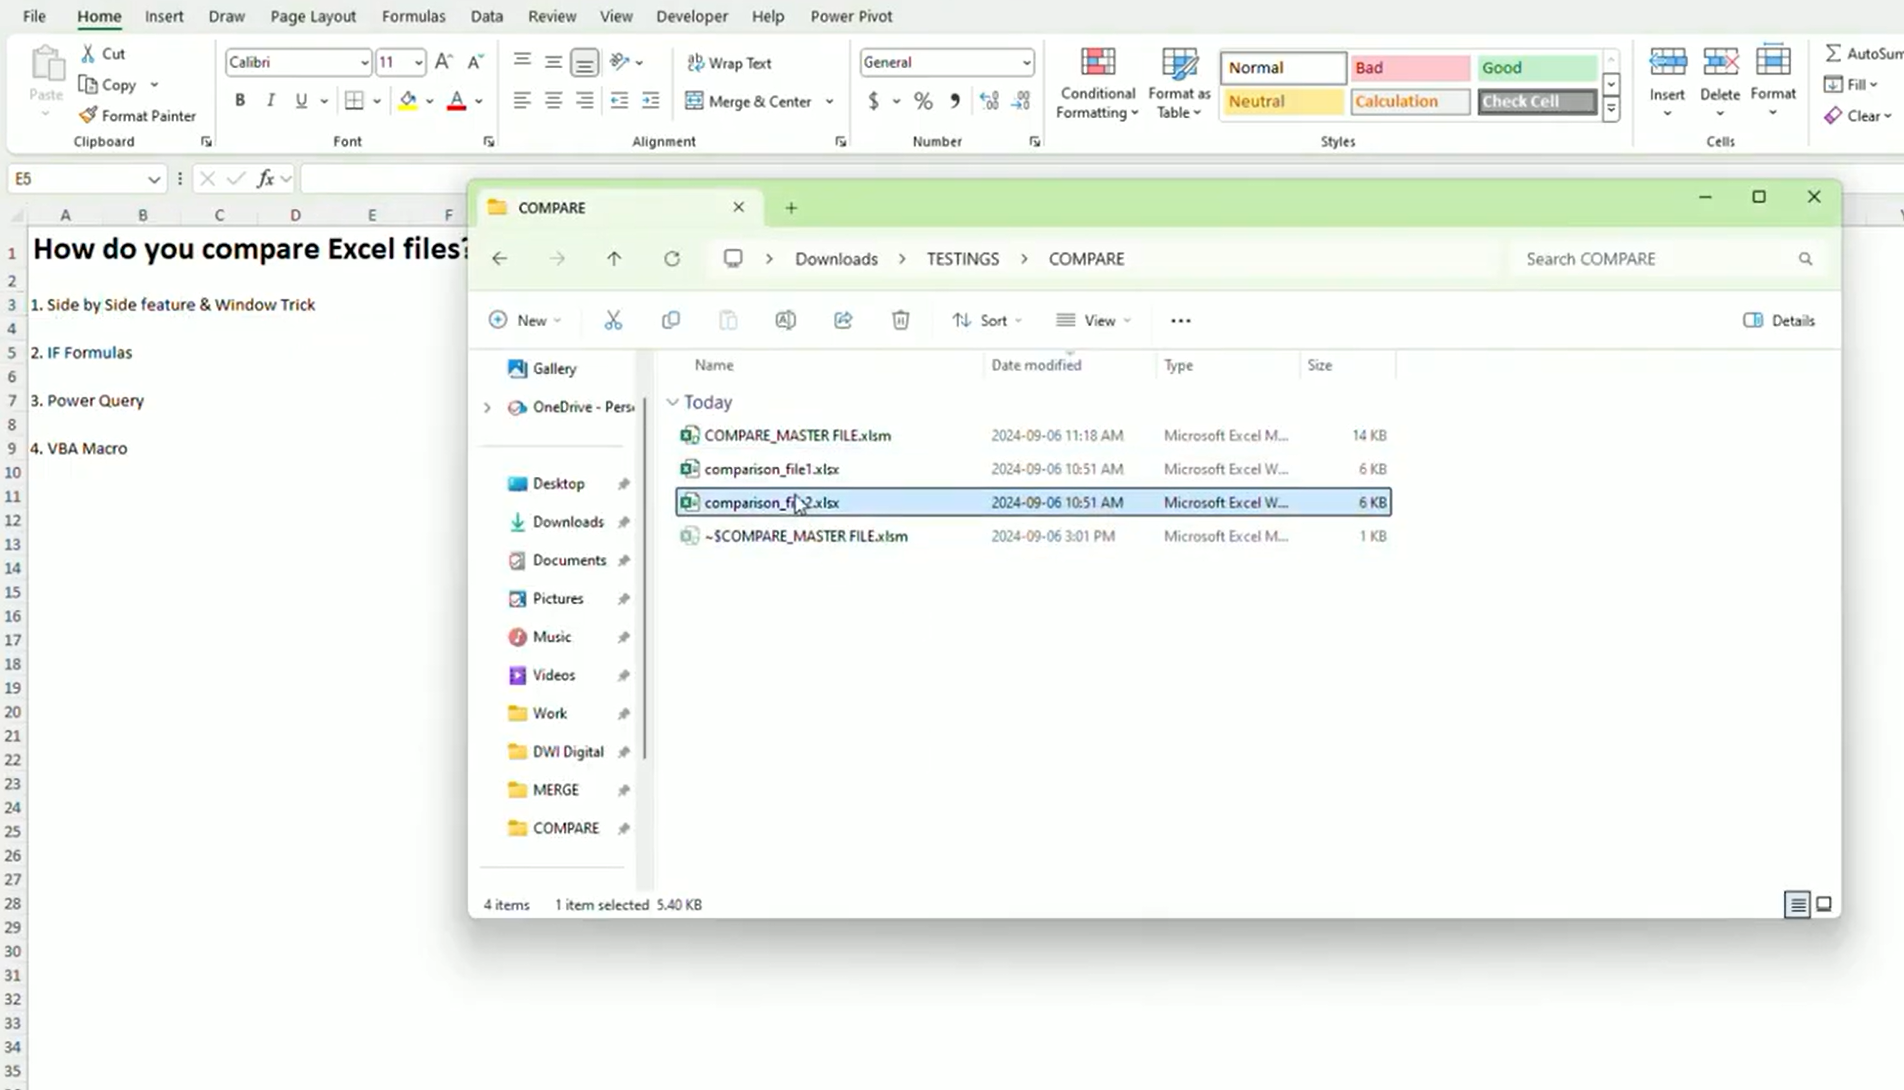Toggle Bold formatting
The image size is (1904, 1090).
[240, 101]
